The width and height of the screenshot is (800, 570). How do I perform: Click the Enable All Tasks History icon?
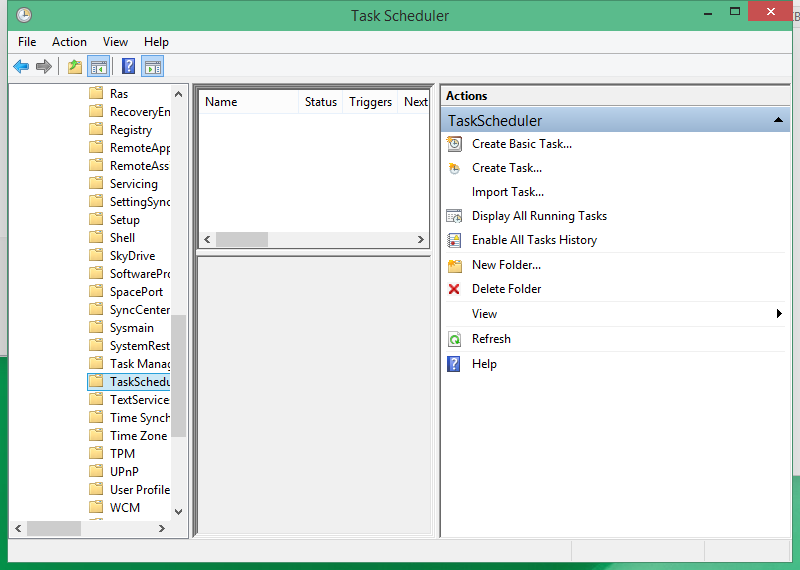(x=454, y=240)
